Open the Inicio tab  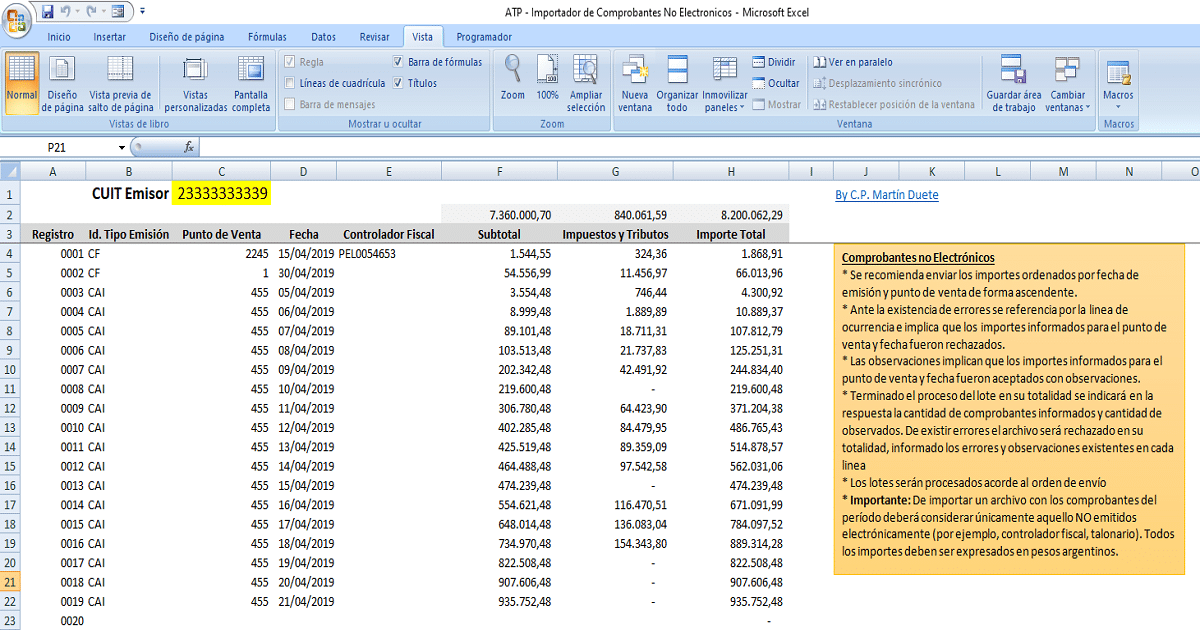click(59, 37)
